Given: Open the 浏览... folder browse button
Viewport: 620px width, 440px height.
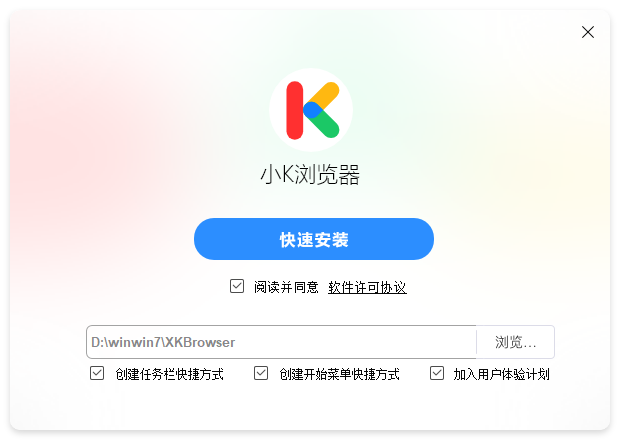Looking at the screenshot, I should (x=516, y=342).
